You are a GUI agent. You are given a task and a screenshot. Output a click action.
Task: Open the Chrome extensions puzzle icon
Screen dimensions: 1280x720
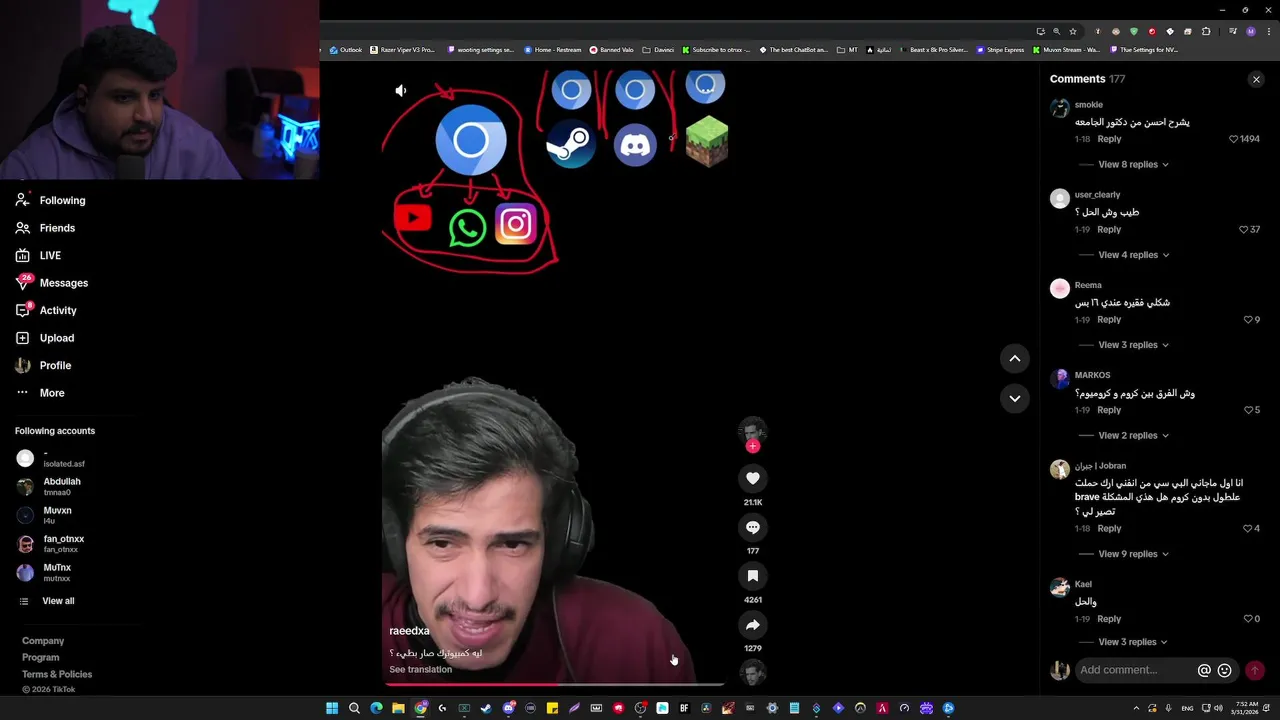[1205, 31]
